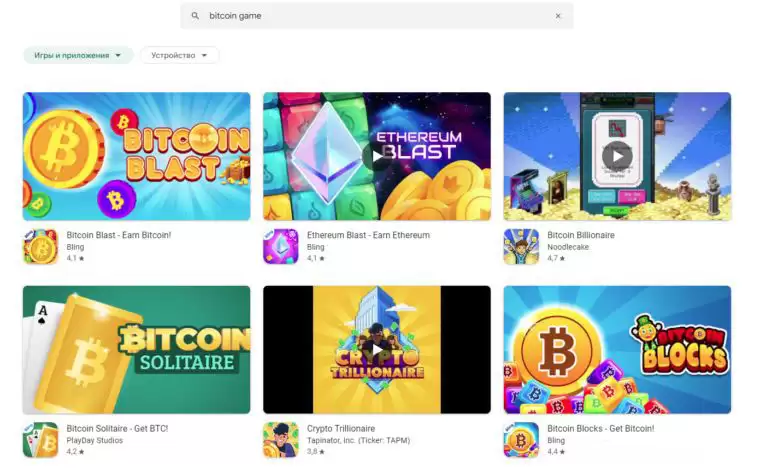
Task: Clear the search field with X
Action: click(558, 16)
